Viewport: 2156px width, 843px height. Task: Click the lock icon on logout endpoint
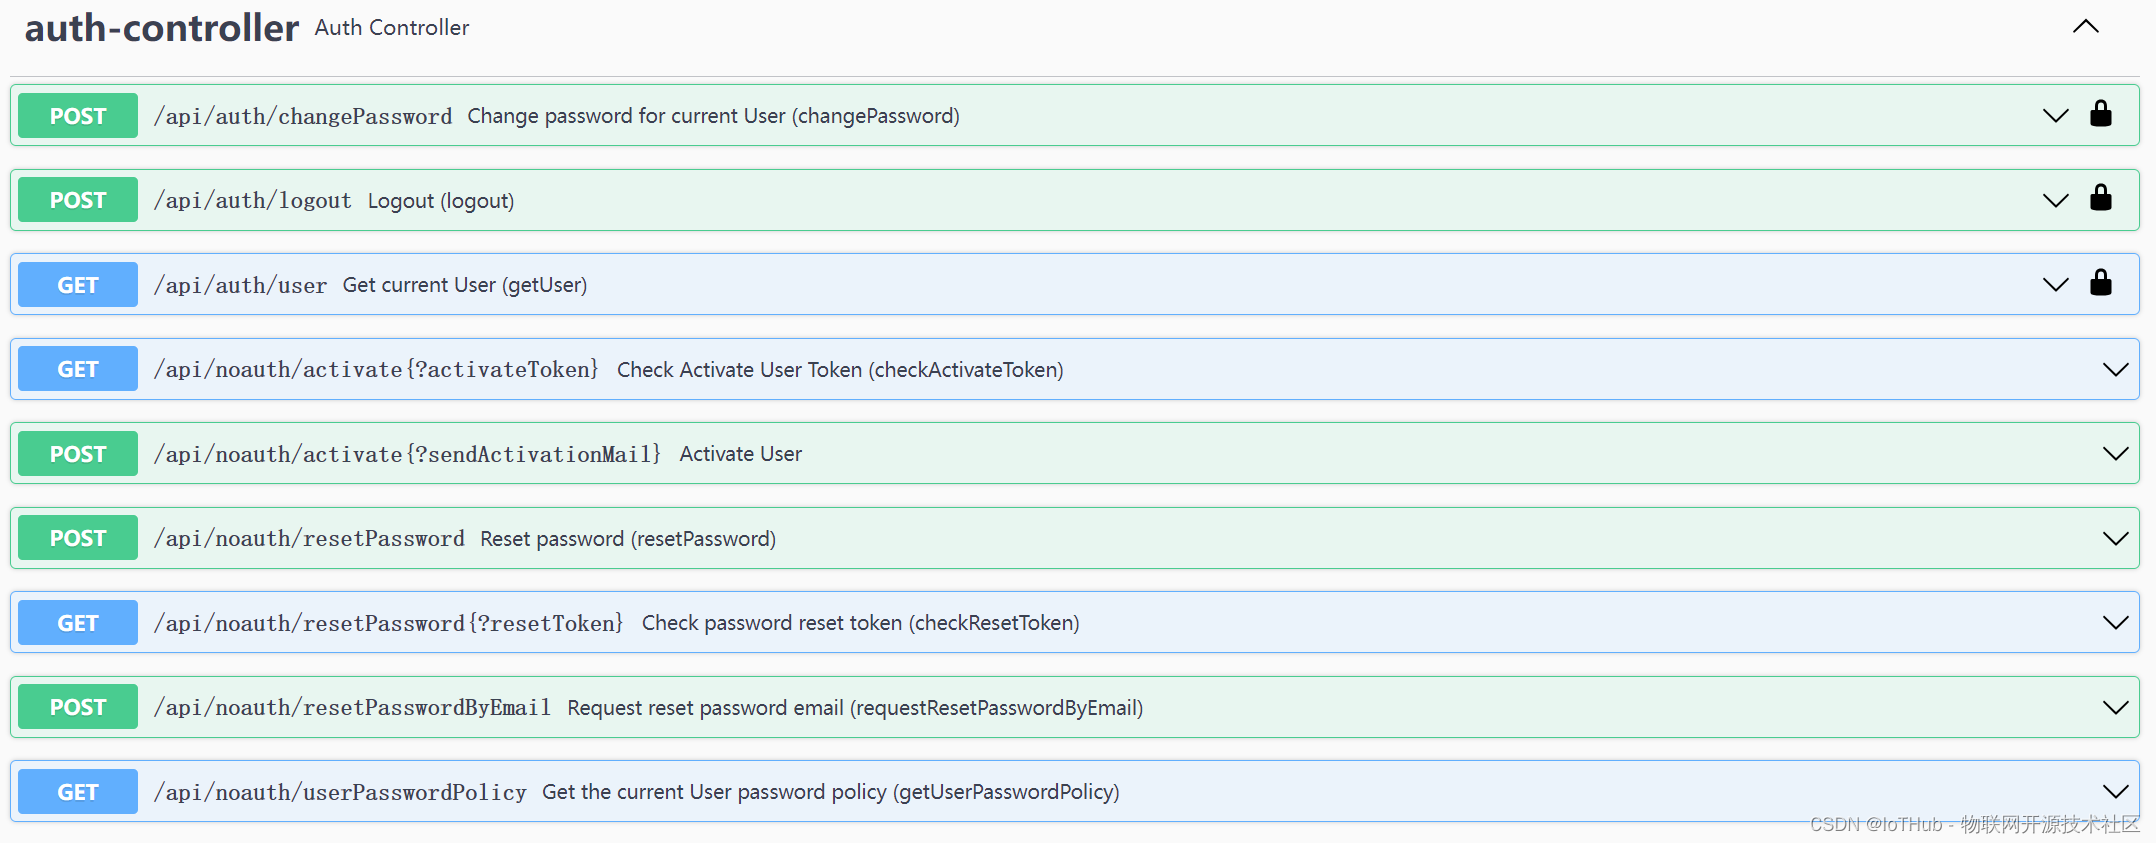[2101, 198]
